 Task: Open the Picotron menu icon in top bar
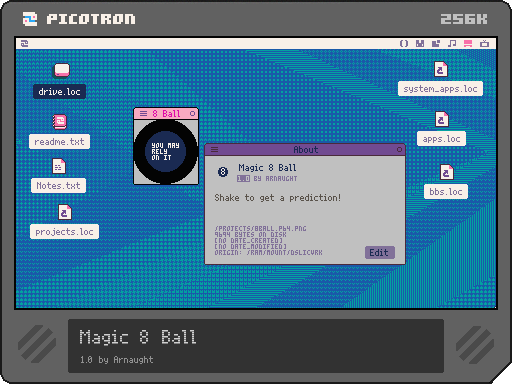point(24,43)
